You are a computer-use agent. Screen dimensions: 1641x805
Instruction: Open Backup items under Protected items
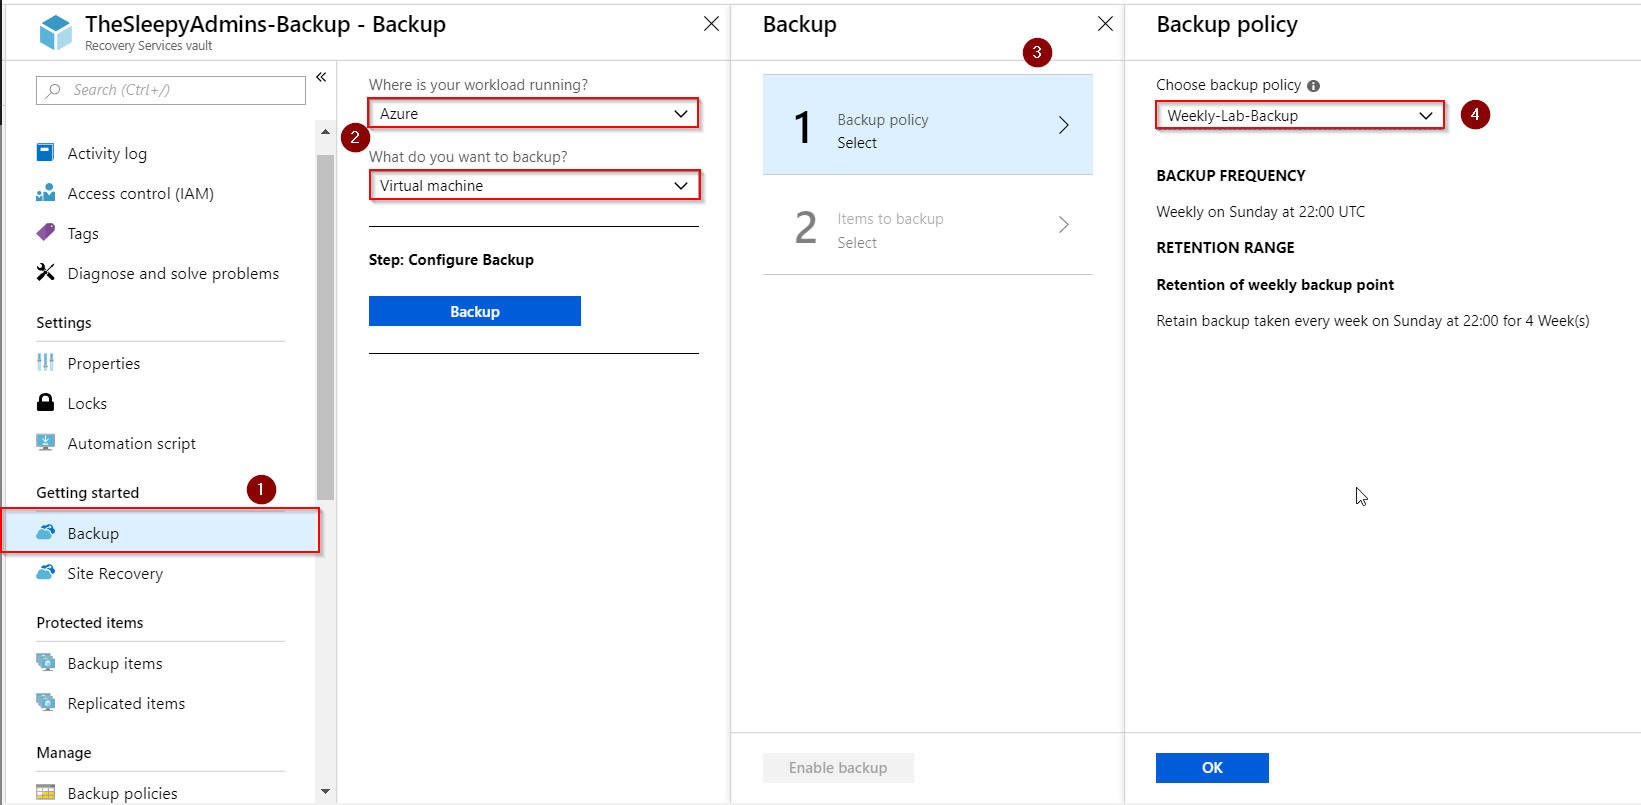point(115,663)
